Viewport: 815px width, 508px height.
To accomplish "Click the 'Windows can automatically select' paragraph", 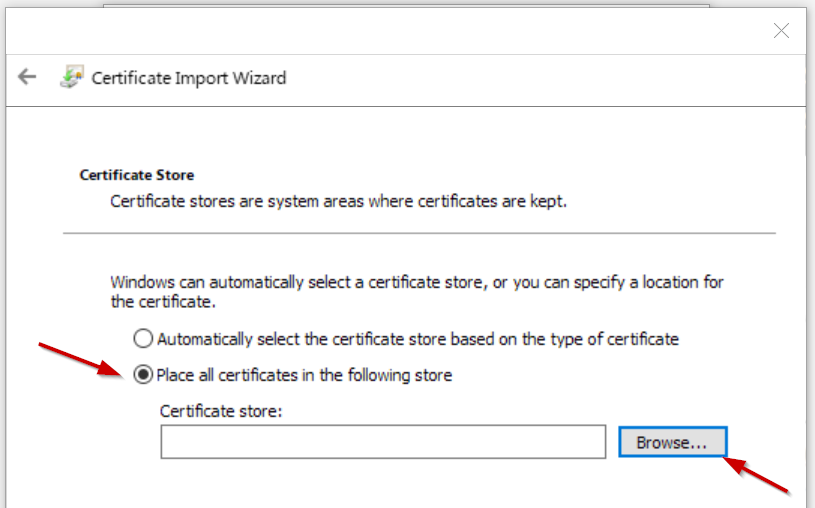I will [x=416, y=291].
